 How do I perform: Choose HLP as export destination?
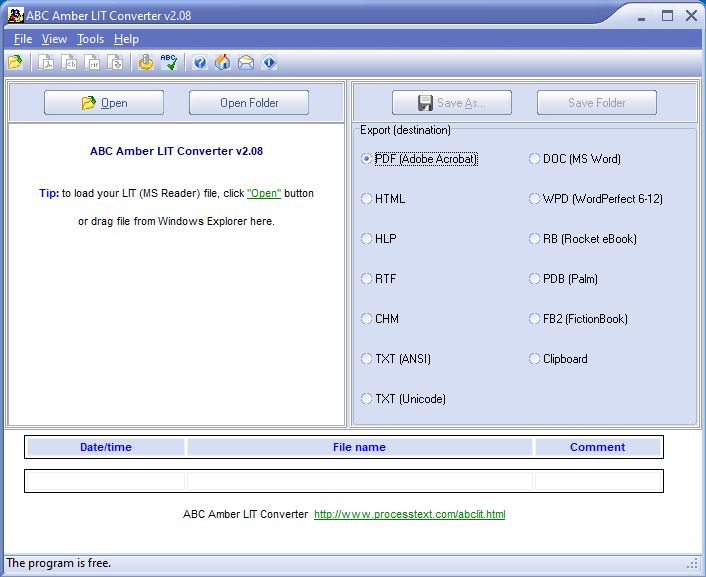pos(379,239)
